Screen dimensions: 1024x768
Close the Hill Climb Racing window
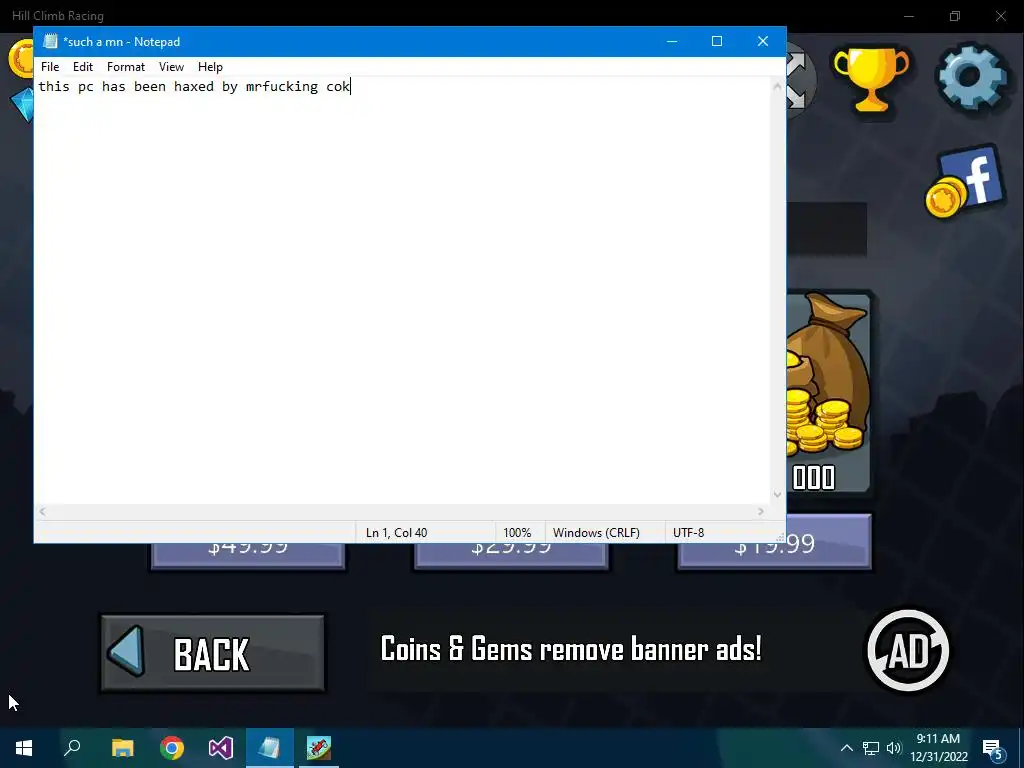point(1000,16)
